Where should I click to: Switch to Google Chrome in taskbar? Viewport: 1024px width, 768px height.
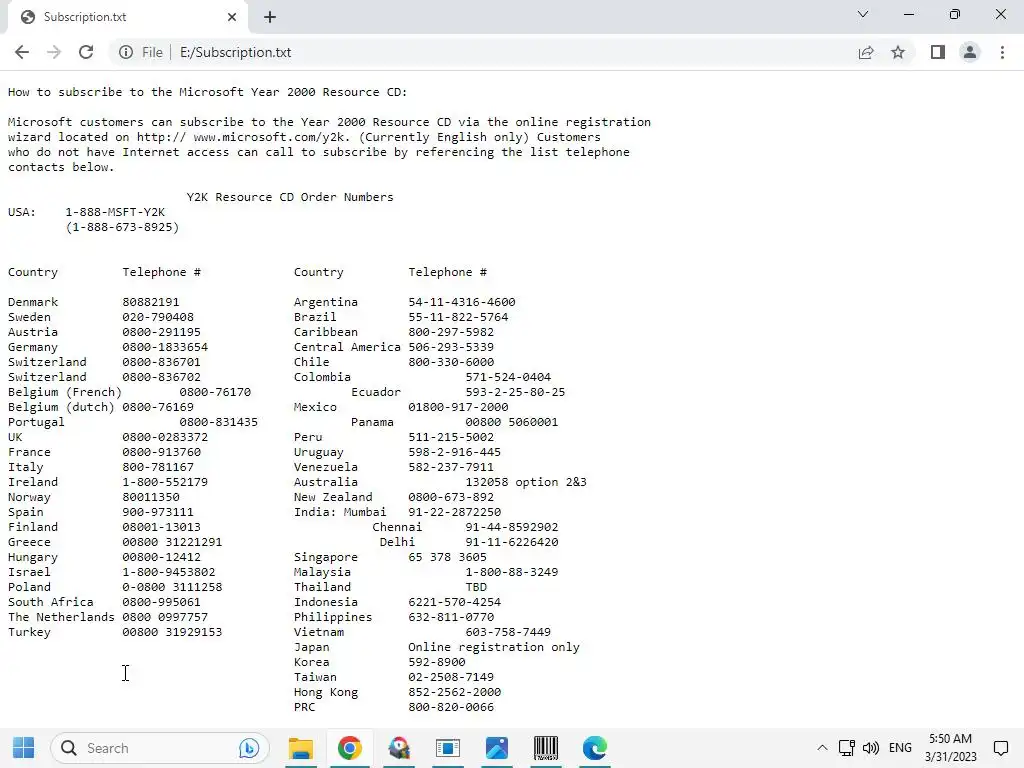pyautogui.click(x=349, y=748)
